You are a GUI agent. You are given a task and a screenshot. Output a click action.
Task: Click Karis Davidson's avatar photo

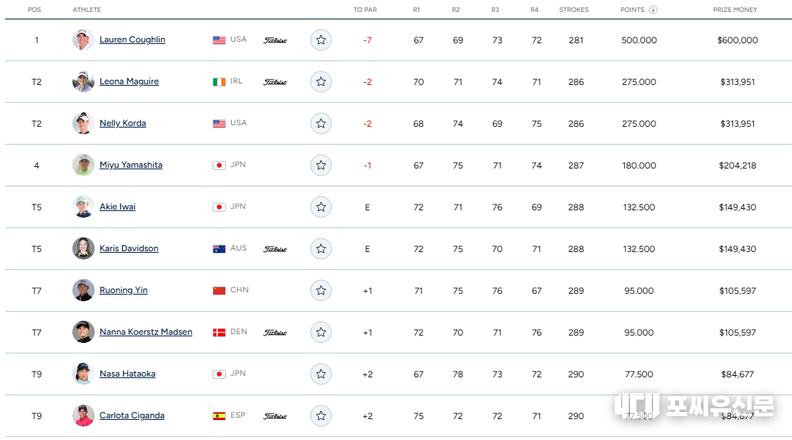tap(83, 249)
